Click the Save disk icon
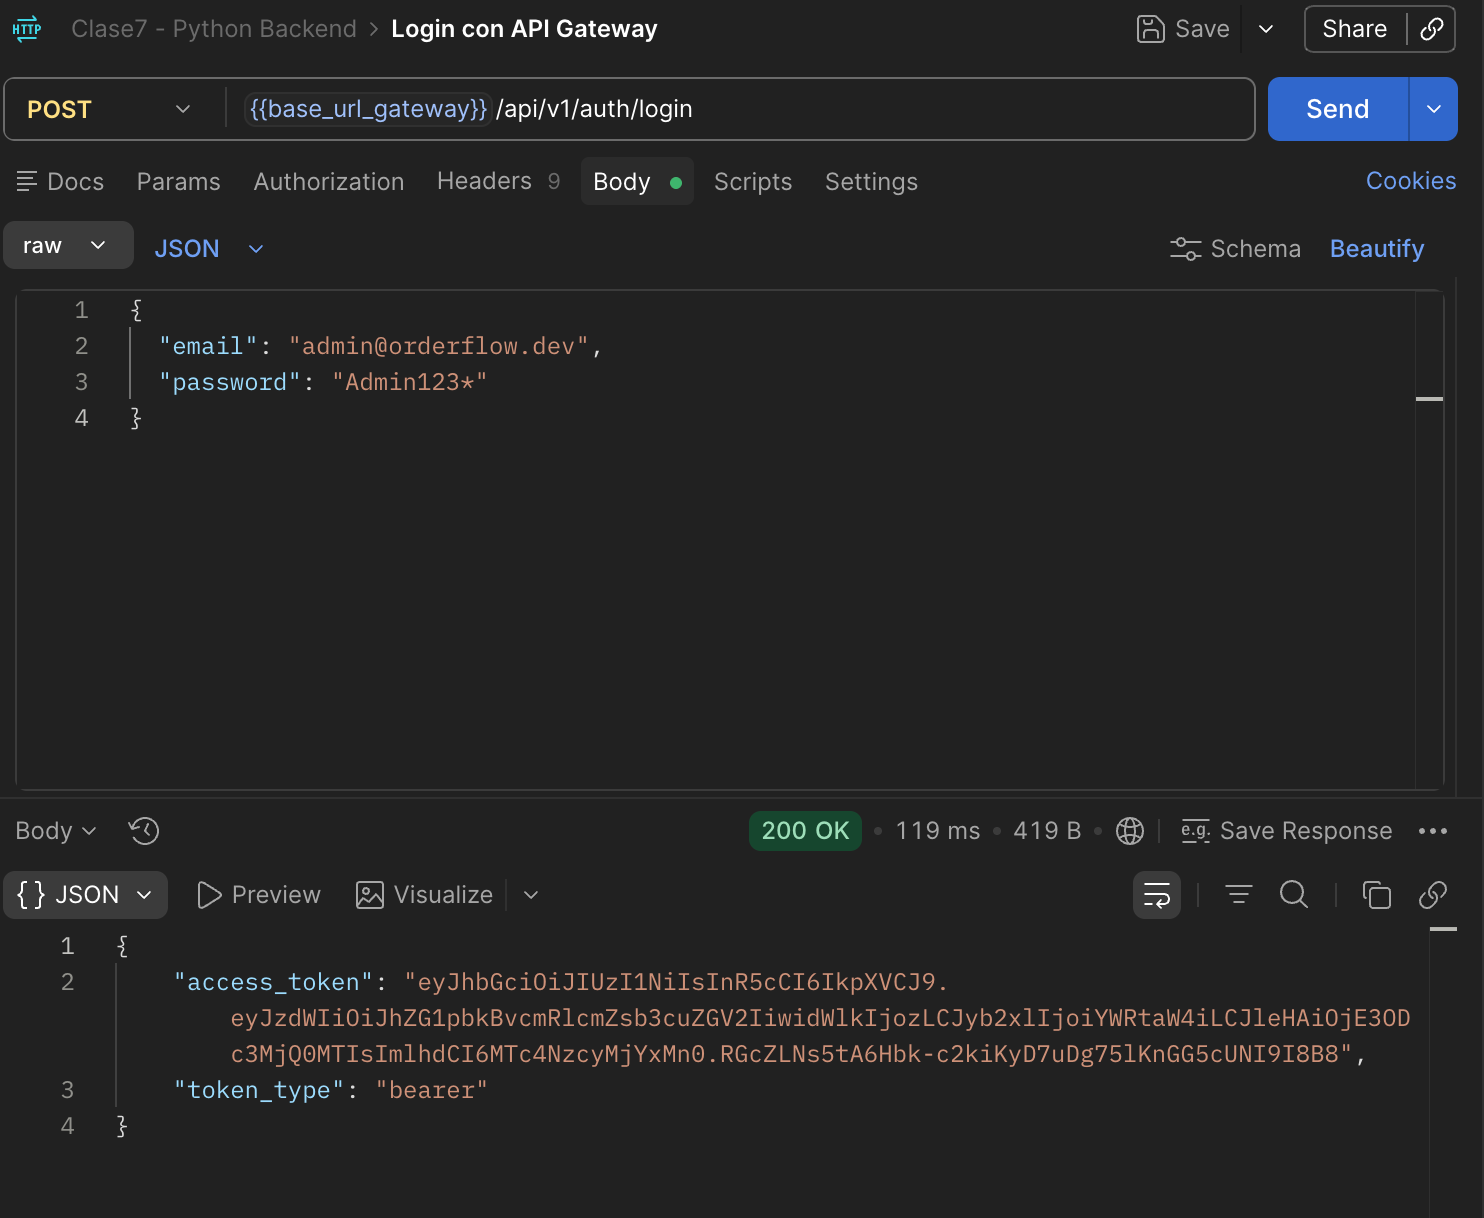 [1151, 29]
